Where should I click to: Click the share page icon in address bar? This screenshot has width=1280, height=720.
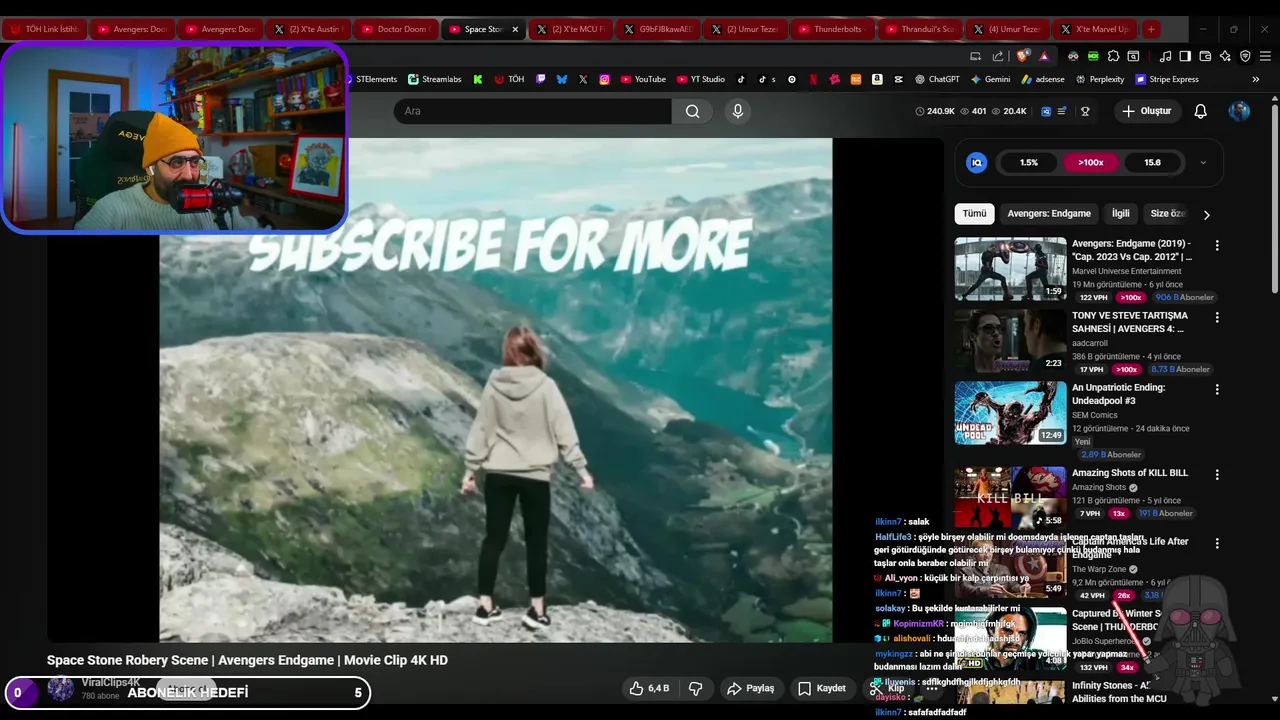pos(997,56)
